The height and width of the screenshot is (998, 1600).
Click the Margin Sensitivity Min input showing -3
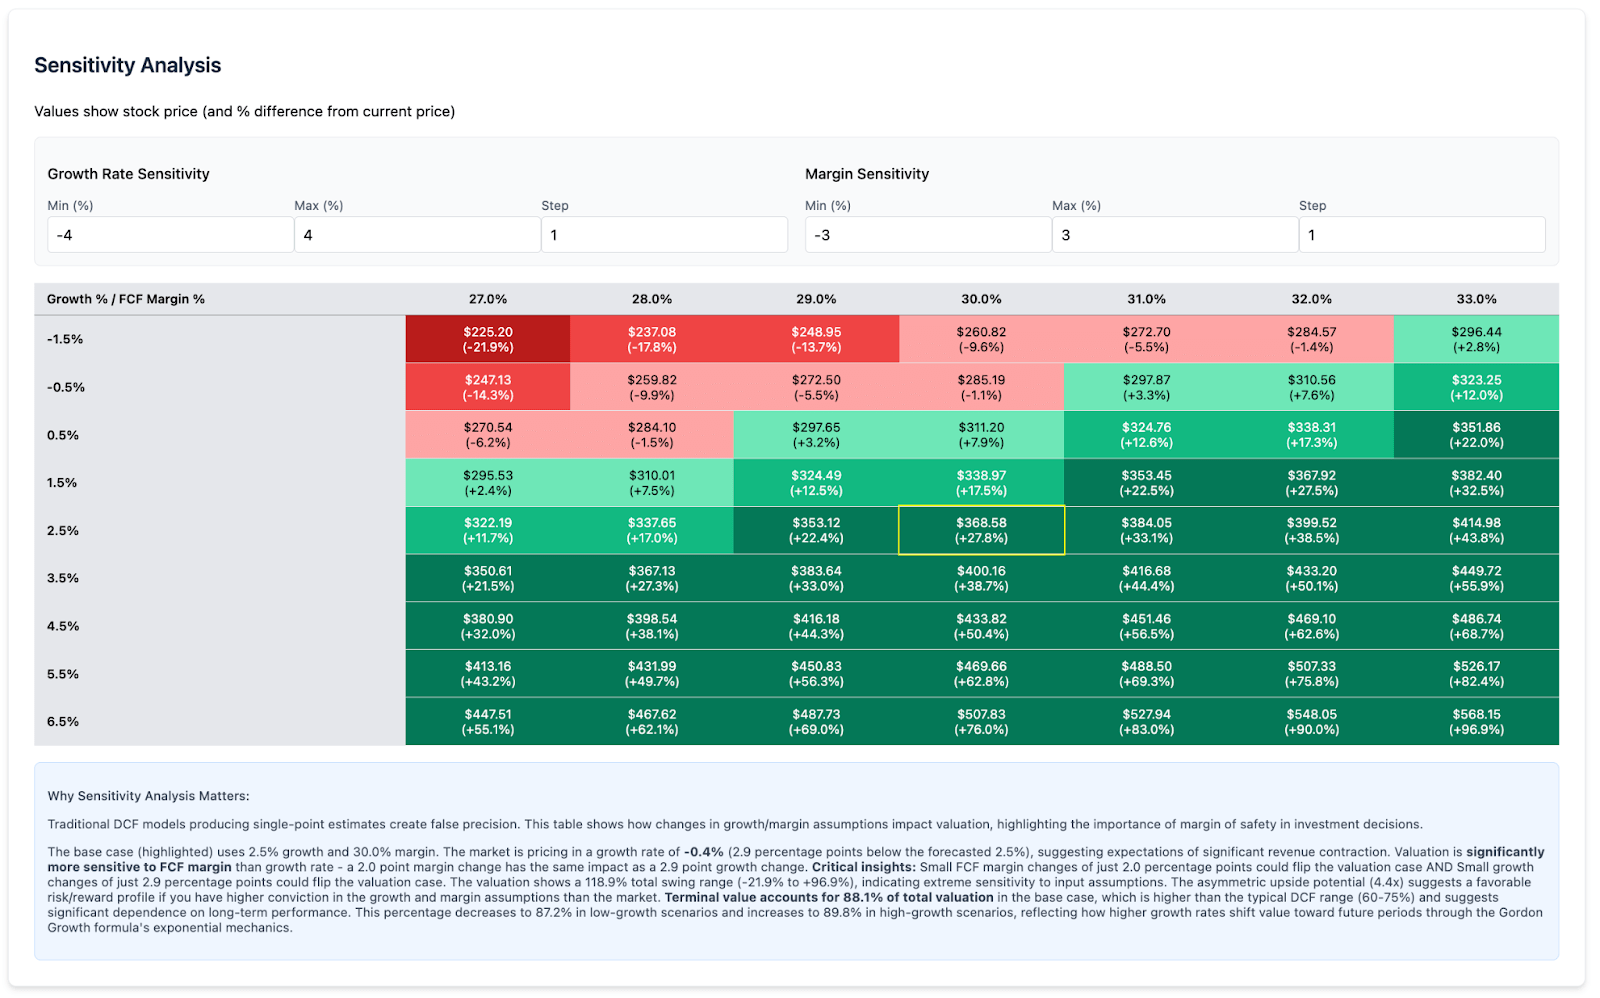[x=927, y=234]
